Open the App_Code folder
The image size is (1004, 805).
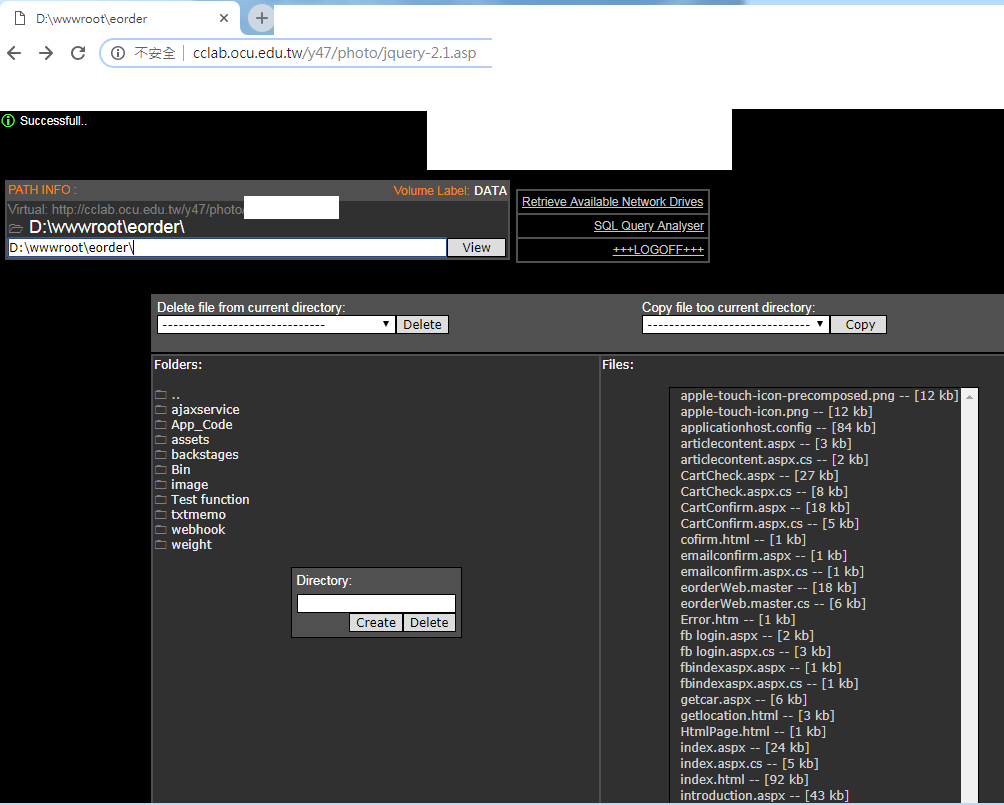[x=202, y=425]
